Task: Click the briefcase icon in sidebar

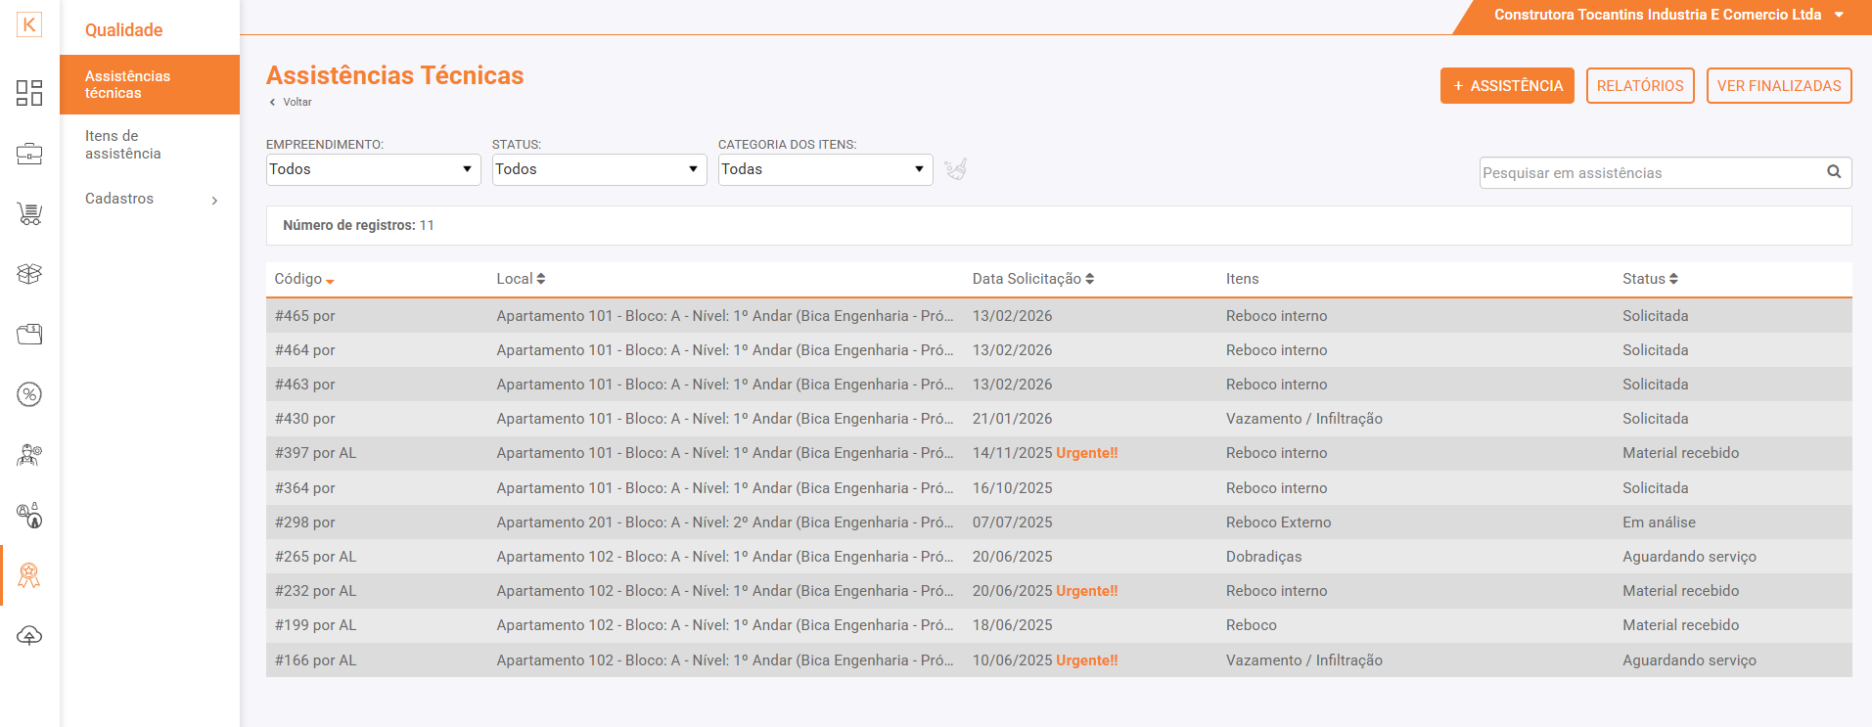Action: (29, 154)
